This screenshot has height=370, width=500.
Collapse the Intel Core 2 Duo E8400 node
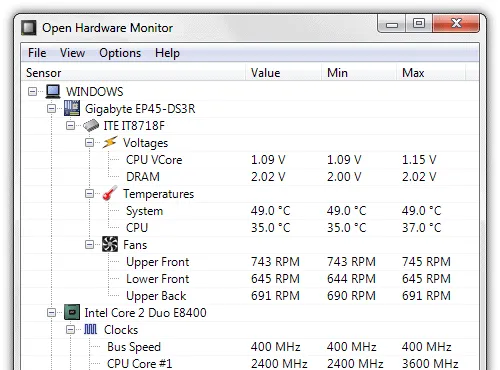click(51, 313)
